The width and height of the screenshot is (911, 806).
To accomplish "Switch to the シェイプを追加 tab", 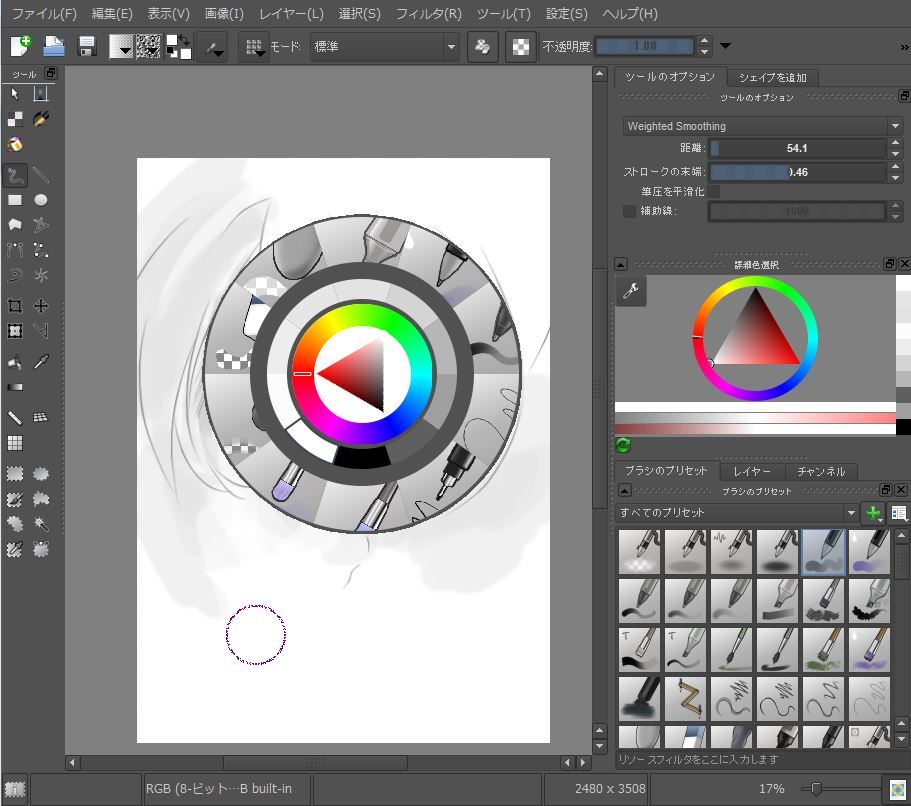I will 772,77.
